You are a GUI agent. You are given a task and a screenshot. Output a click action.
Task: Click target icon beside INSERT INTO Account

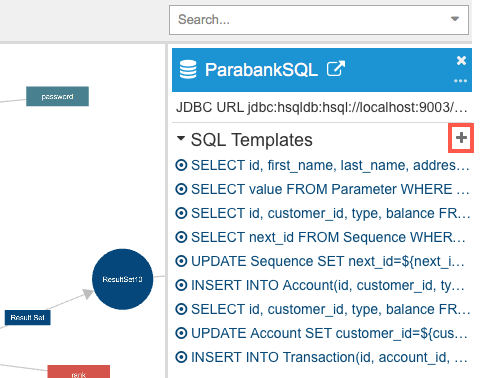(x=181, y=285)
